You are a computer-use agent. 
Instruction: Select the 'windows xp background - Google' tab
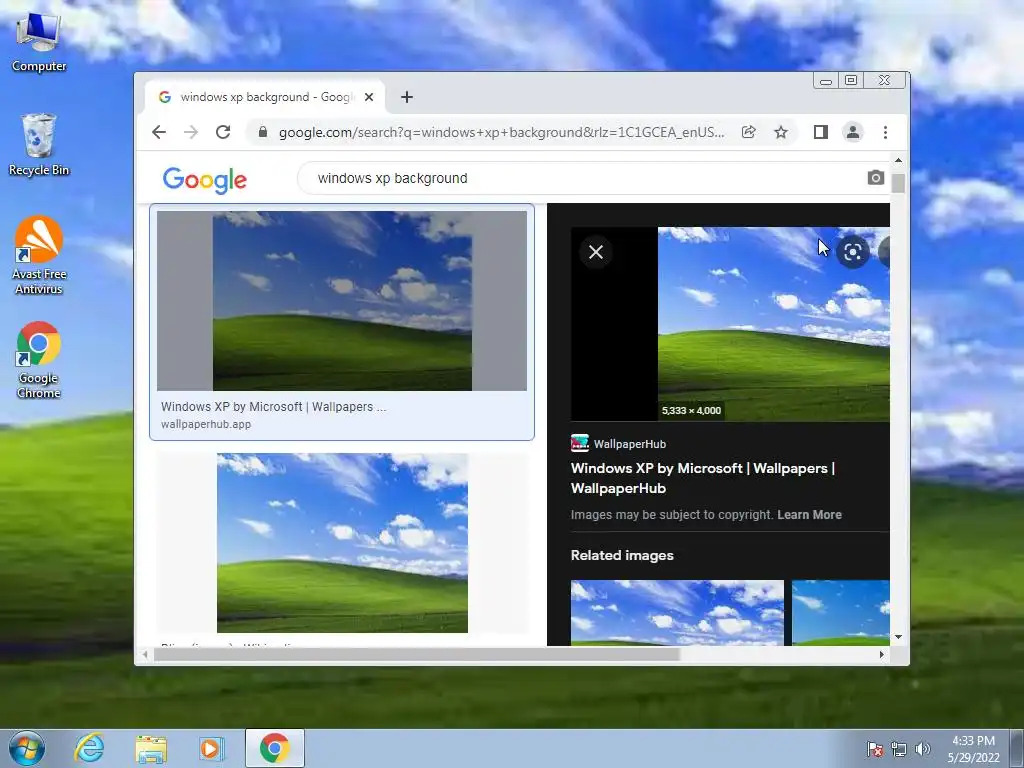[x=264, y=97]
